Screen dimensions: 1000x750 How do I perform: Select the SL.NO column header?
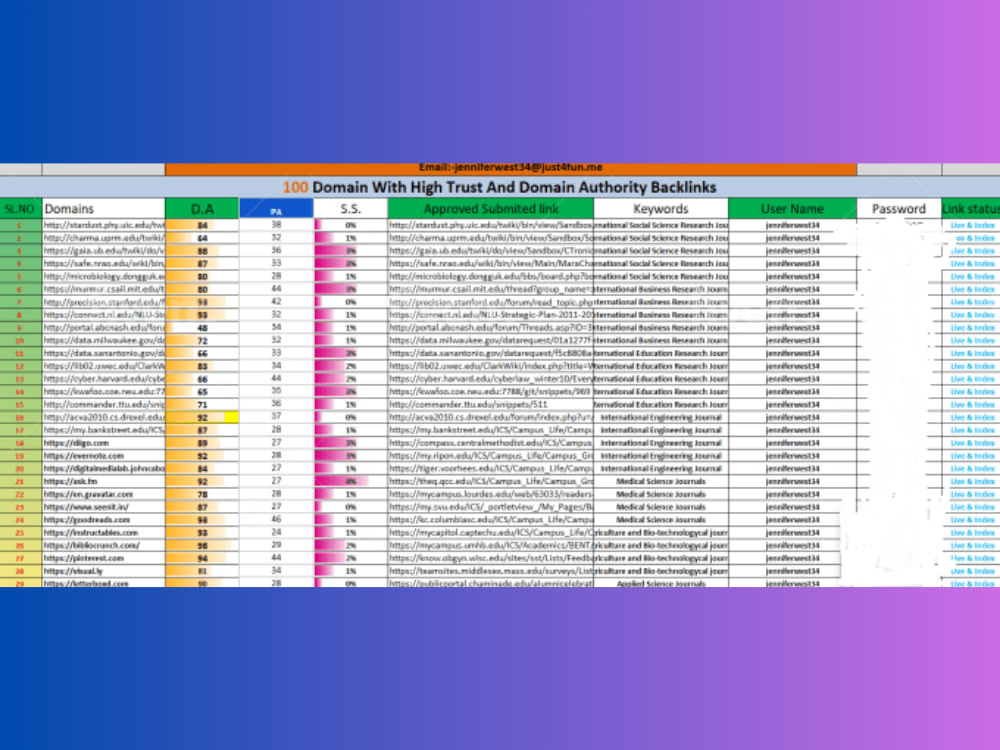[x=21, y=209]
